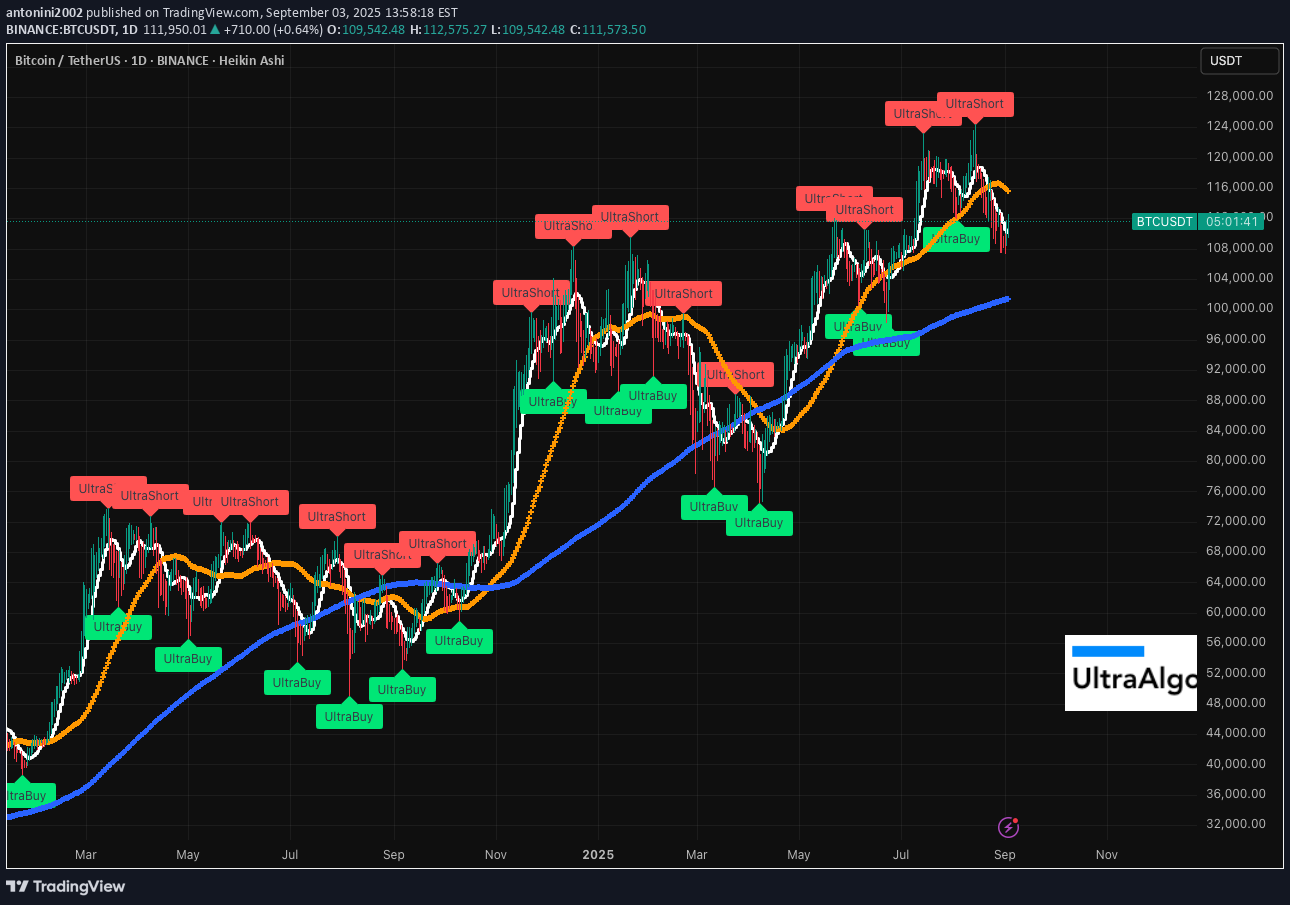The image size is (1290, 905).
Task: Click the 56,000.00 price axis label
Action: point(1238,642)
